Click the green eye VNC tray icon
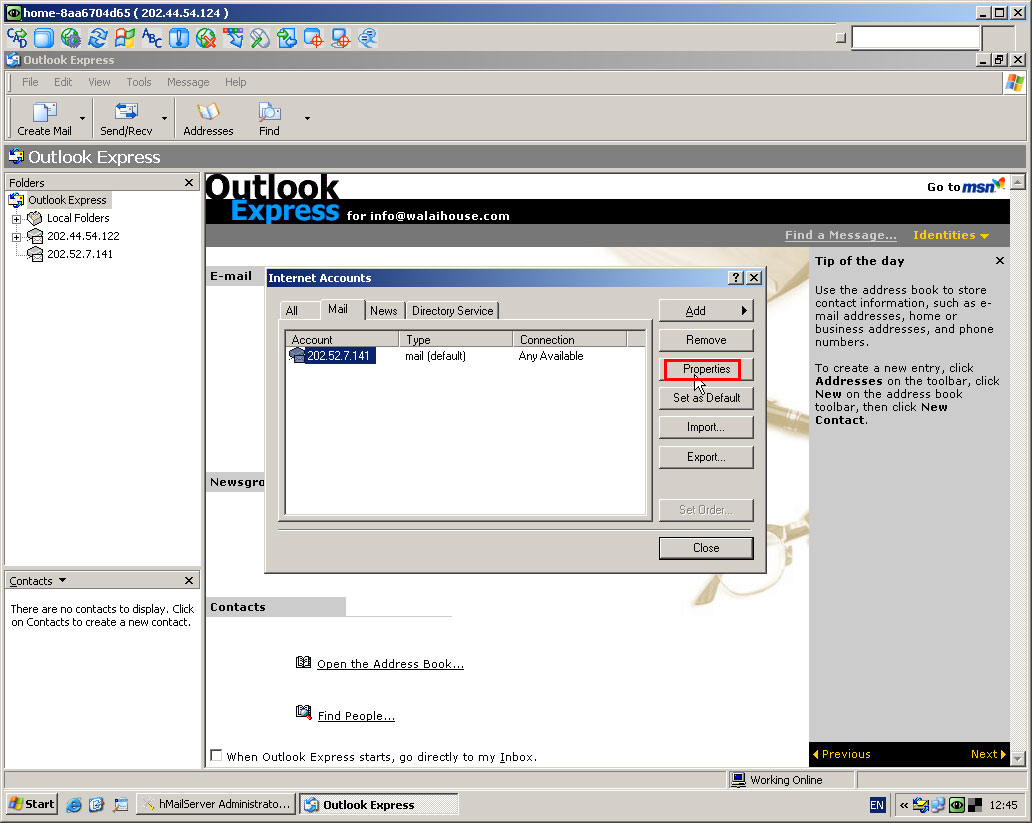Screen dimensions: 1032x823 click(x=957, y=805)
